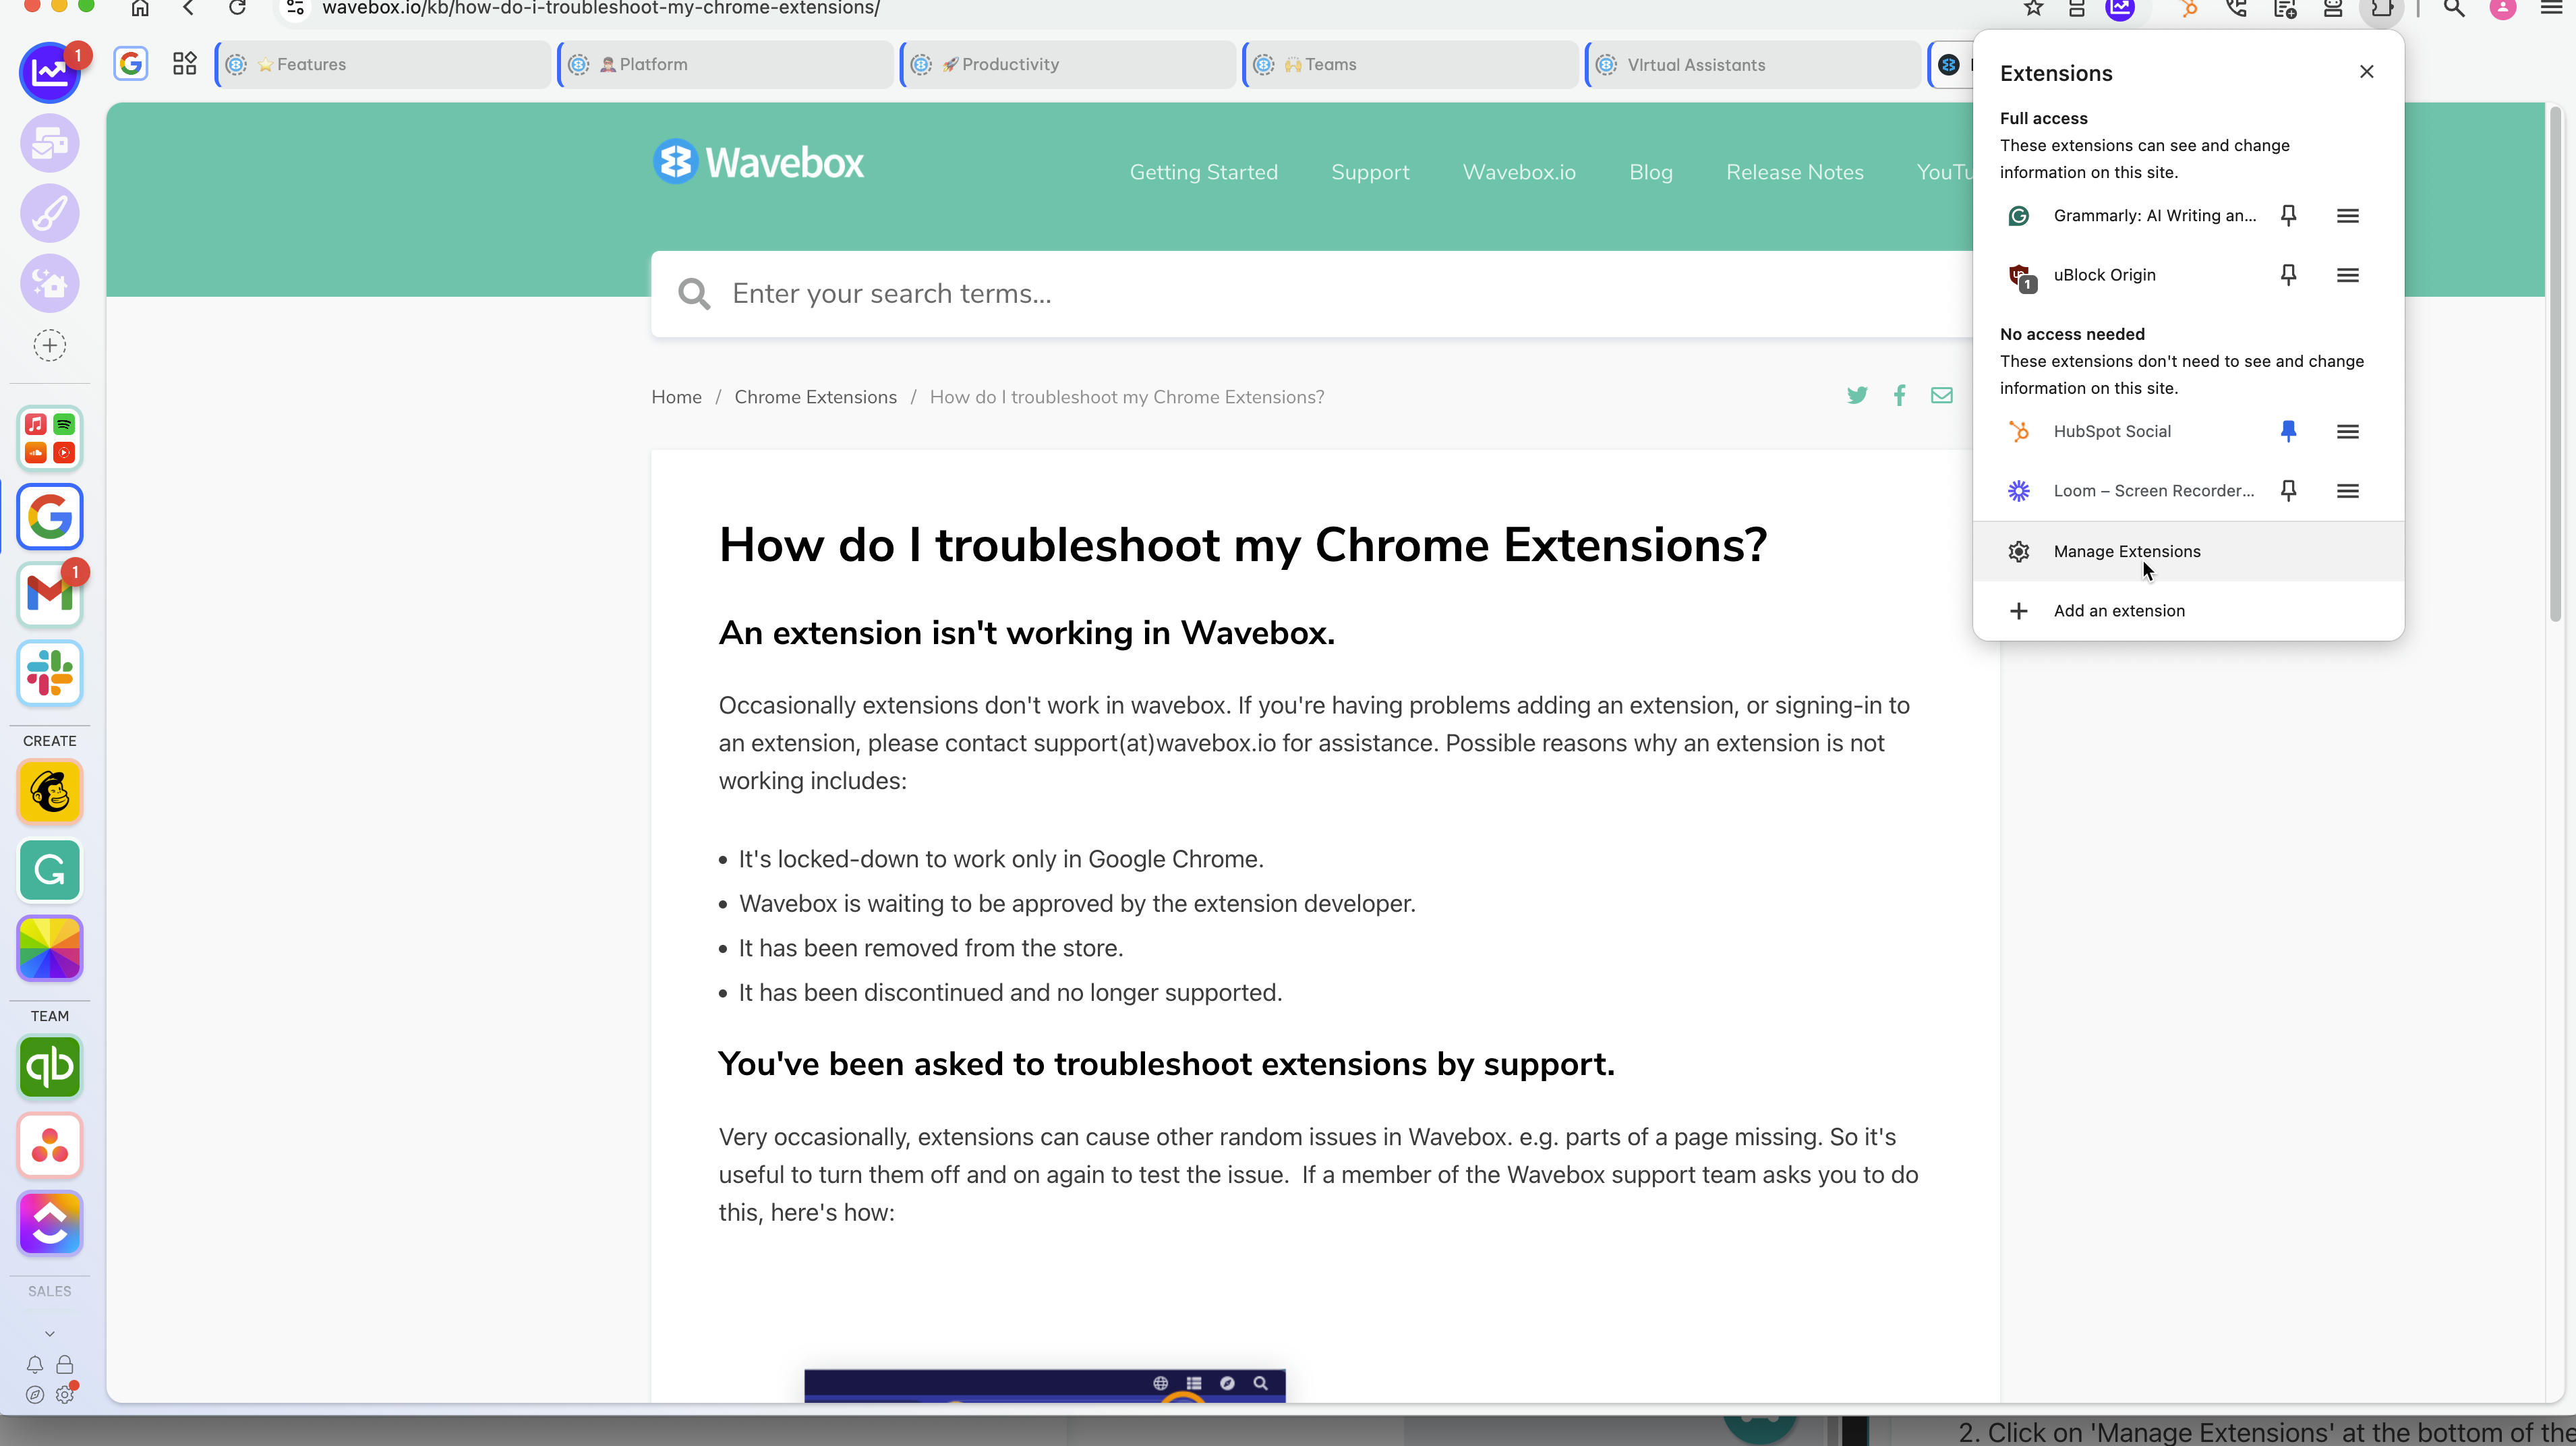Open Slack app in the sidebar
The width and height of the screenshot is (2576, 1446).
tap(50, 673)
